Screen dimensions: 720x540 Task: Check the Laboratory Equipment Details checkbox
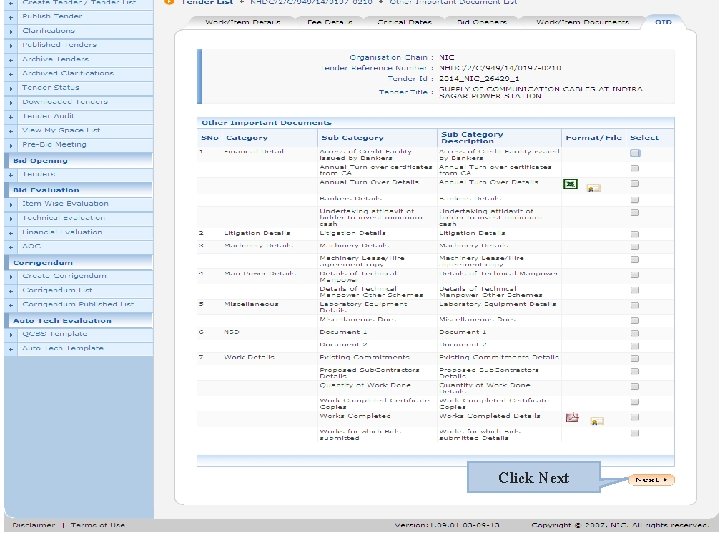tap(635, 305)
